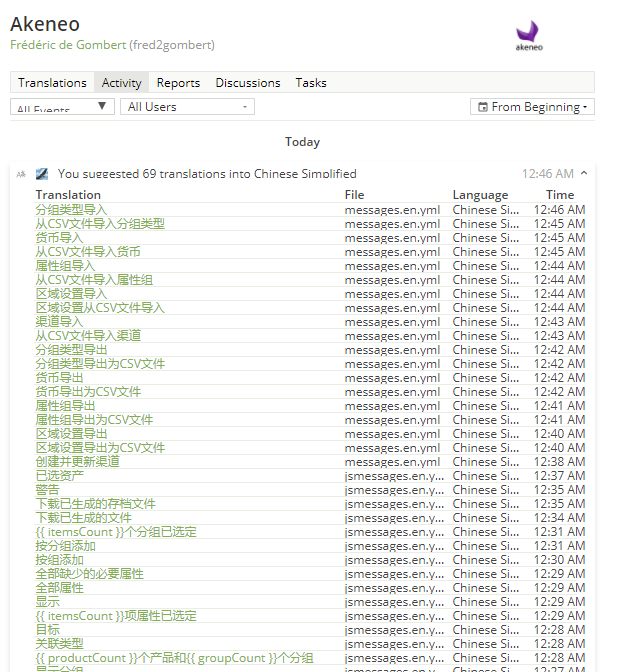Image resolution: width=617 pixels, height=672 pixels.
Task: Open the Reports tab
Action: pyautogui.click(x=178, y=83)
